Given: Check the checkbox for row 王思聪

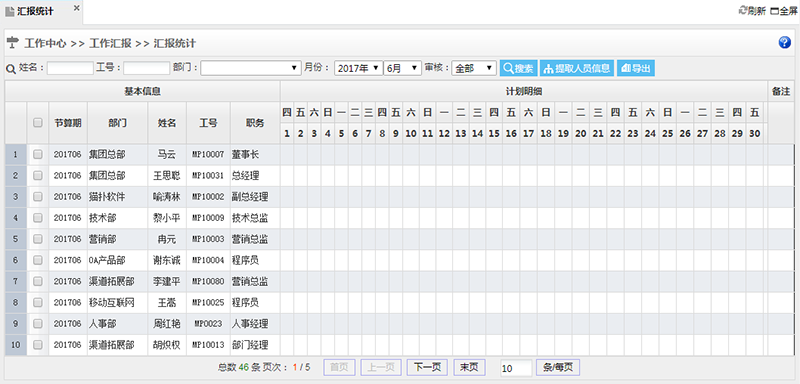Looking at the screenshot, I should (x=38, y=175).
